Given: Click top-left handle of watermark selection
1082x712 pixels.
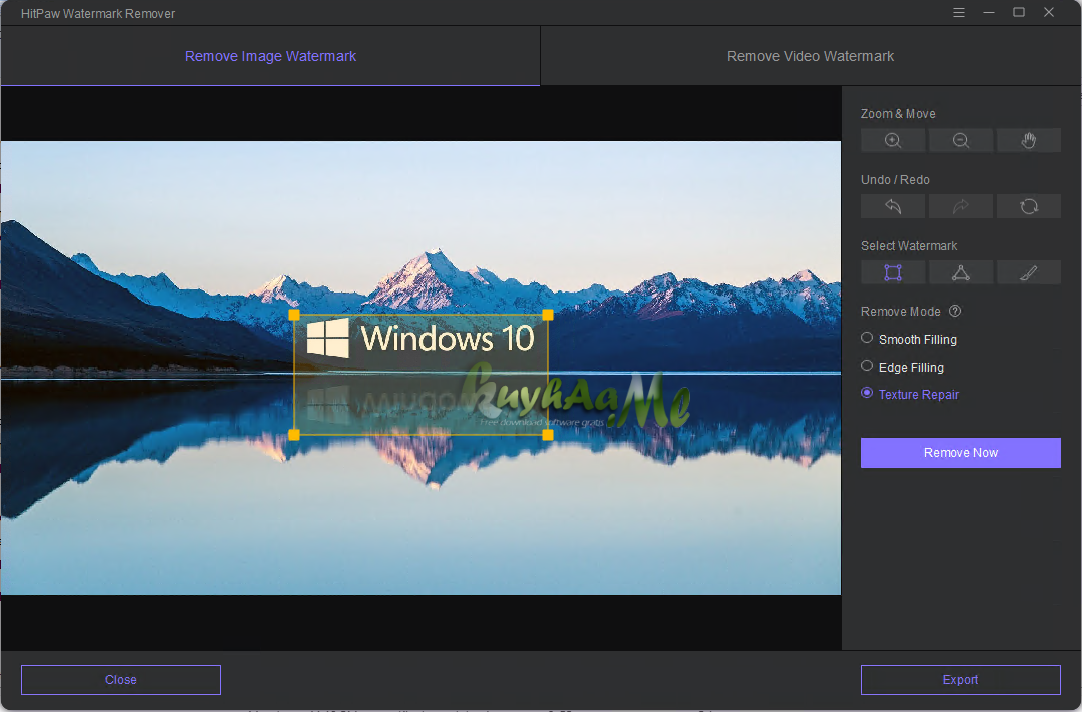Looking at the screenshot, I should 294,315.
